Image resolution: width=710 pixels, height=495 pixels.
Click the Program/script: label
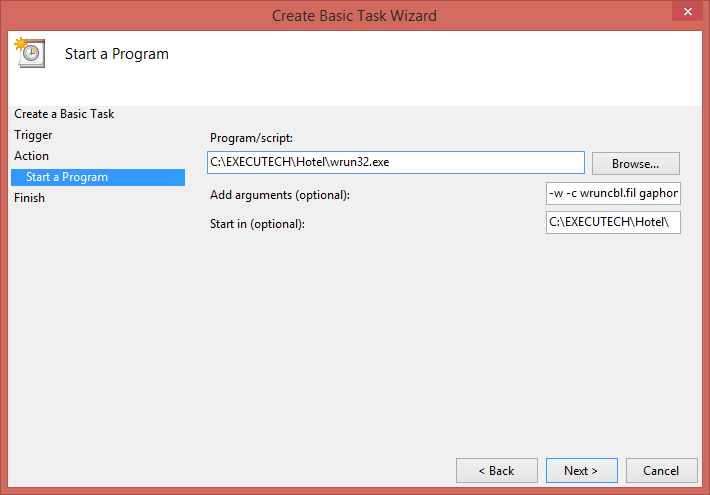coord(251,138)
